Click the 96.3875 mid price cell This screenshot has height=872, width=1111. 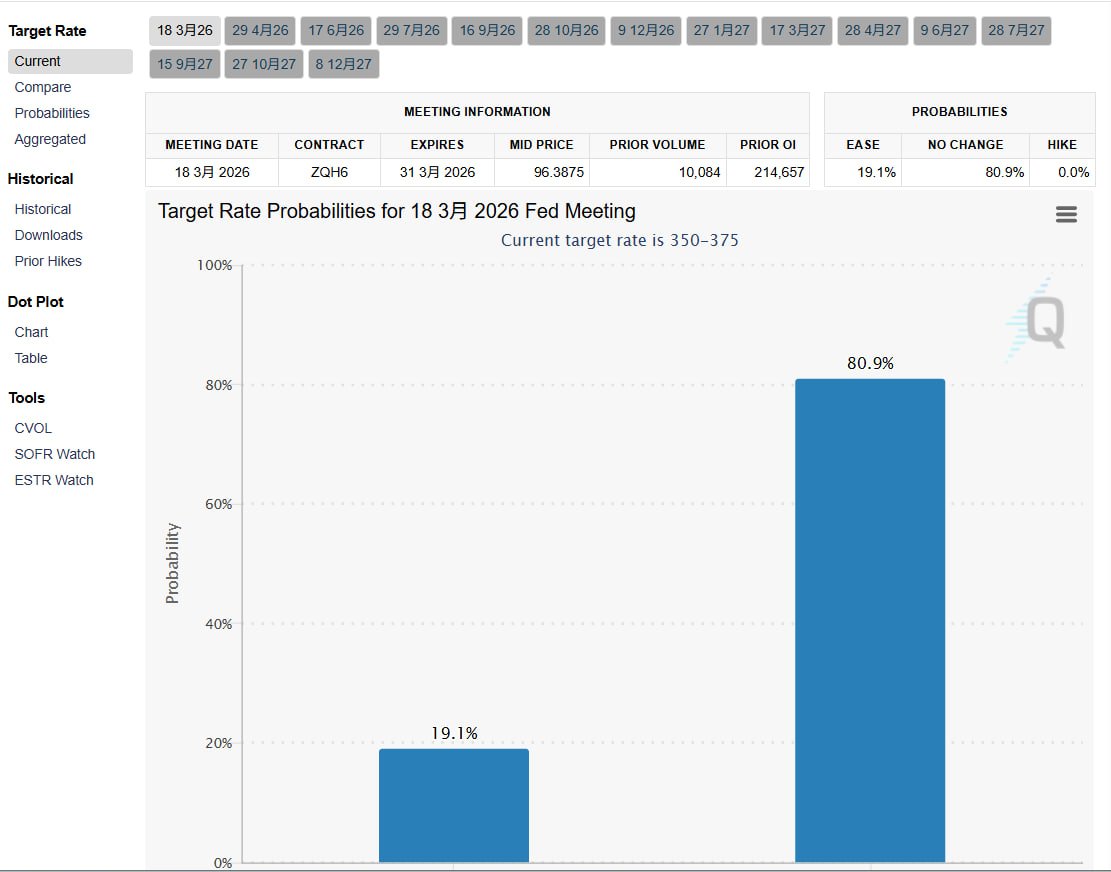542,172
